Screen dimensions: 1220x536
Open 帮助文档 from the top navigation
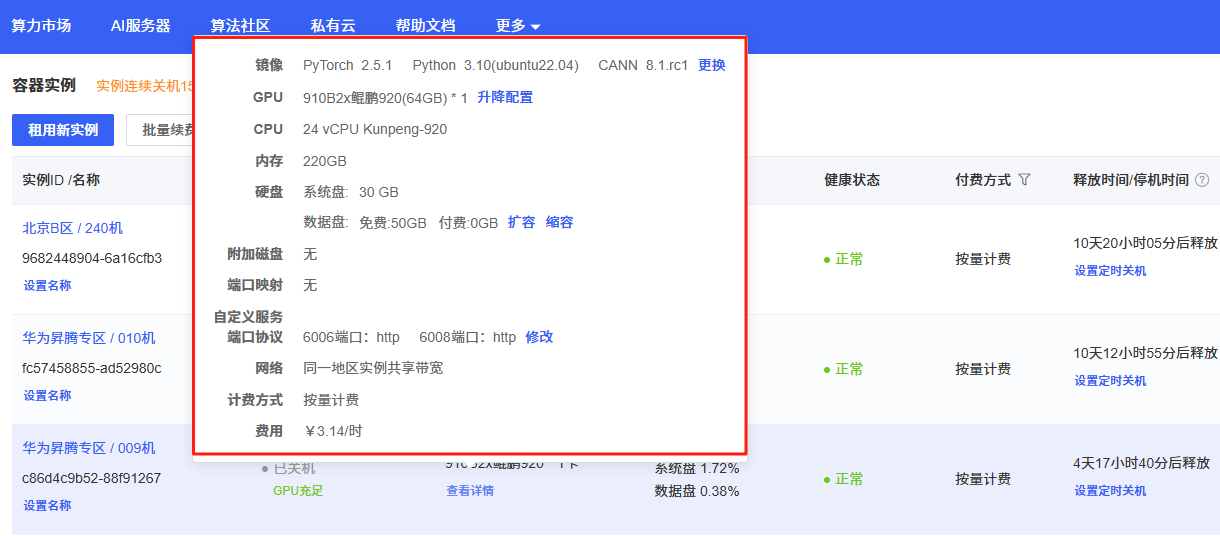tap(425, 26)
